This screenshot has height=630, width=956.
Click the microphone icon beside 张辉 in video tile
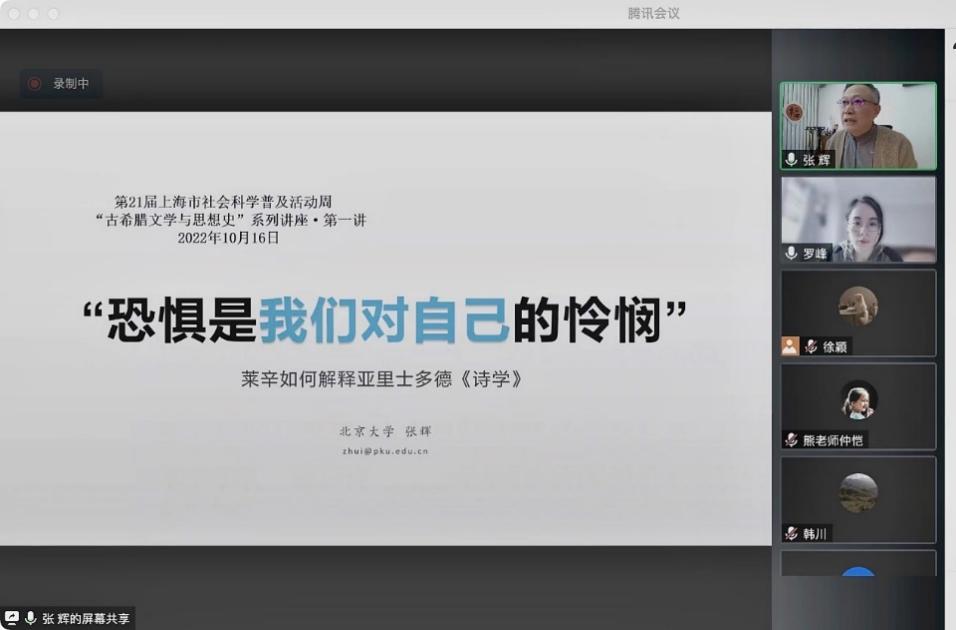tap(791, 160)
